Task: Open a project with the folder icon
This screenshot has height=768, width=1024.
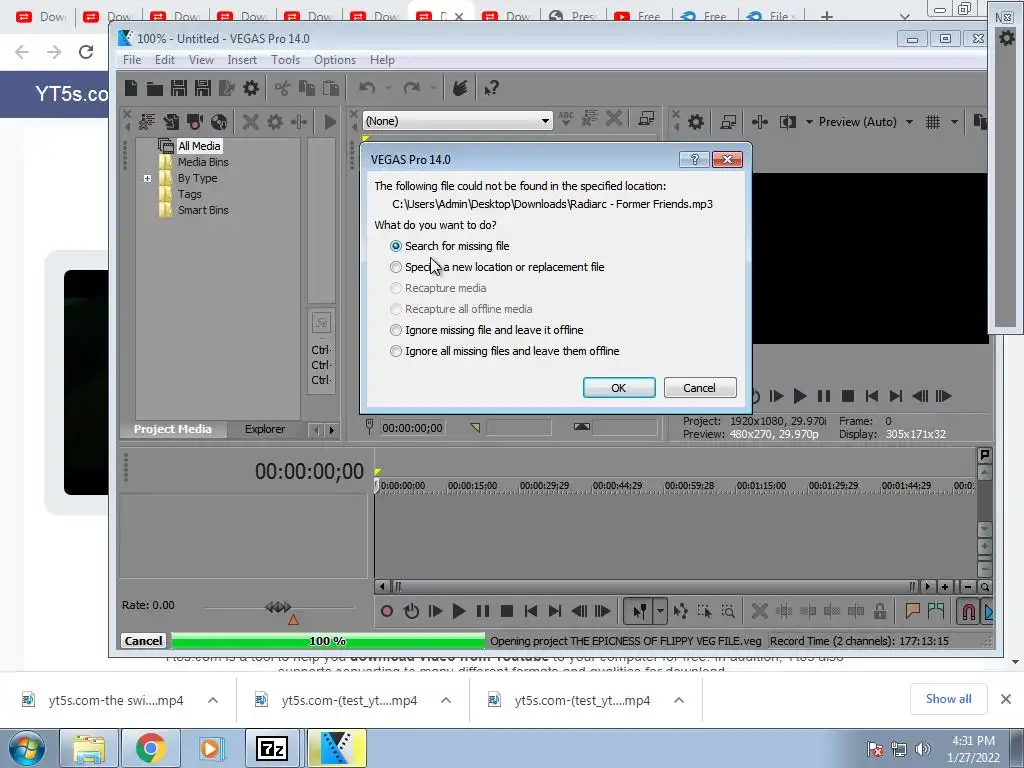Action: click(155, 88)
